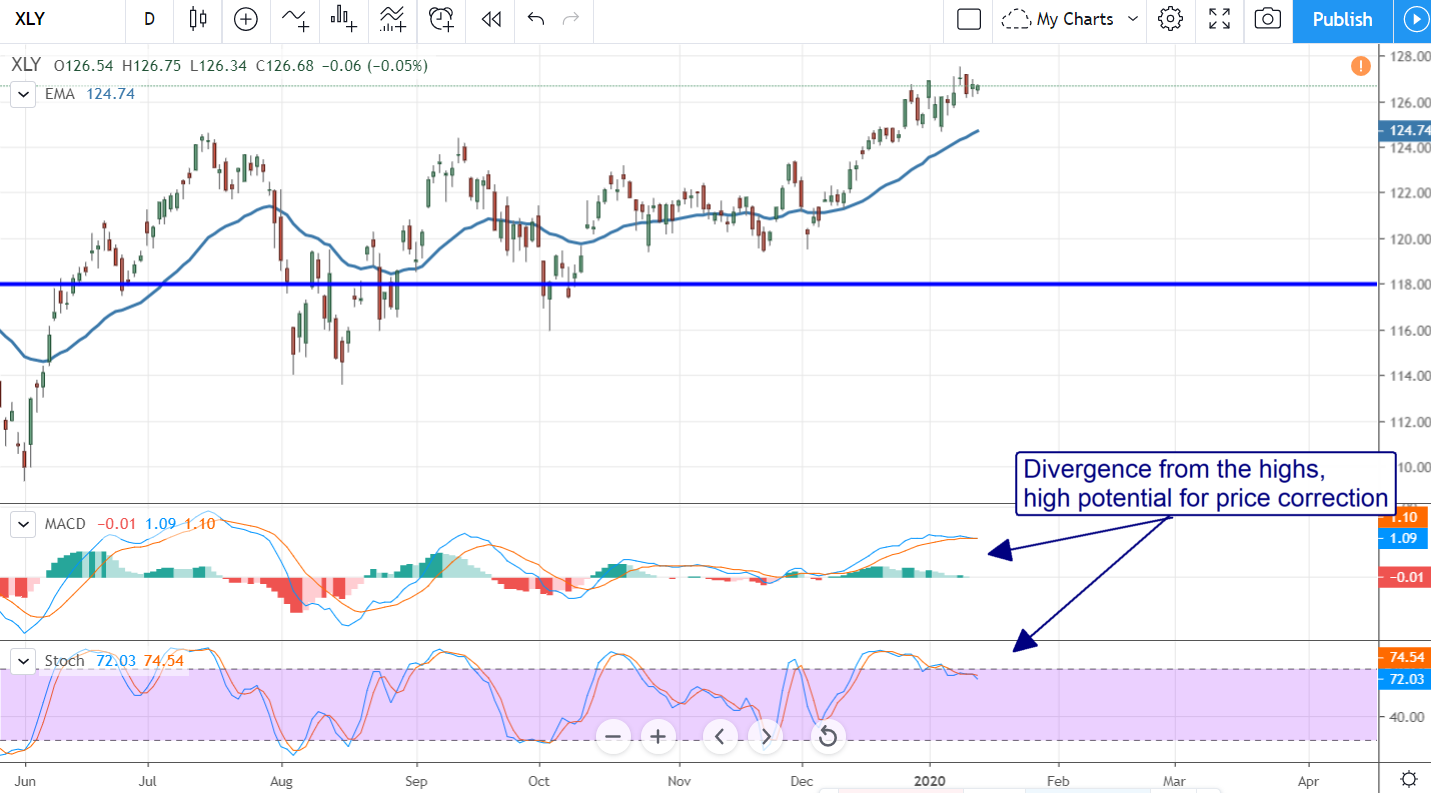Select the MACD label text
The width and height of the screenshot is (1431, 793).
click(x=65, y=524)
